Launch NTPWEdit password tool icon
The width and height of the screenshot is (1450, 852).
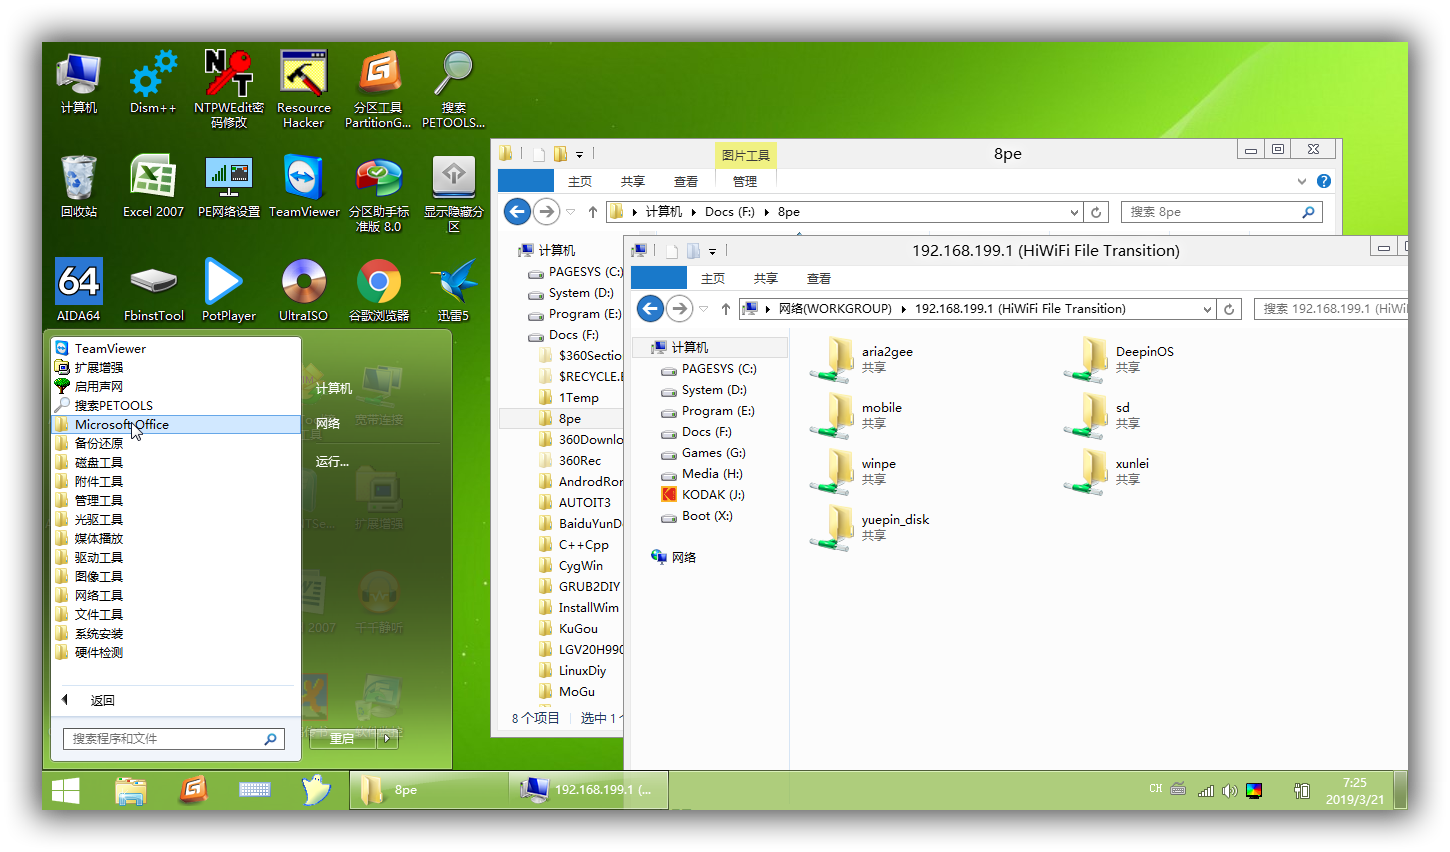(x=229, y=88)
